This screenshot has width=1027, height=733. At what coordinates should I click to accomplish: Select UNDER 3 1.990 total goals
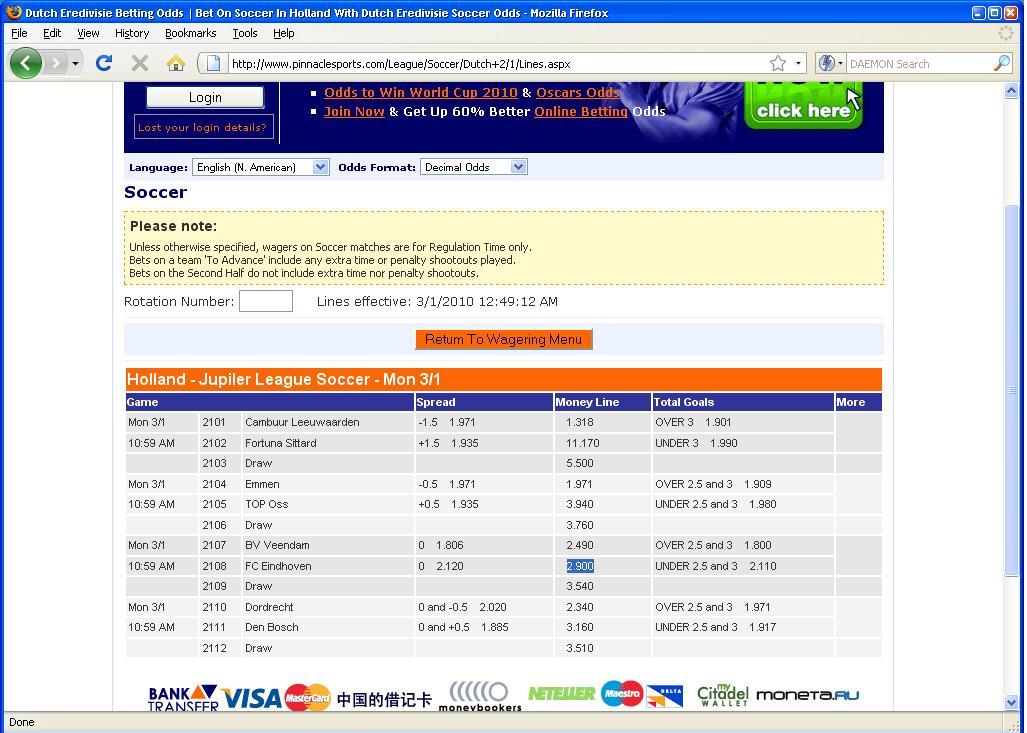[x=696, y=443]
